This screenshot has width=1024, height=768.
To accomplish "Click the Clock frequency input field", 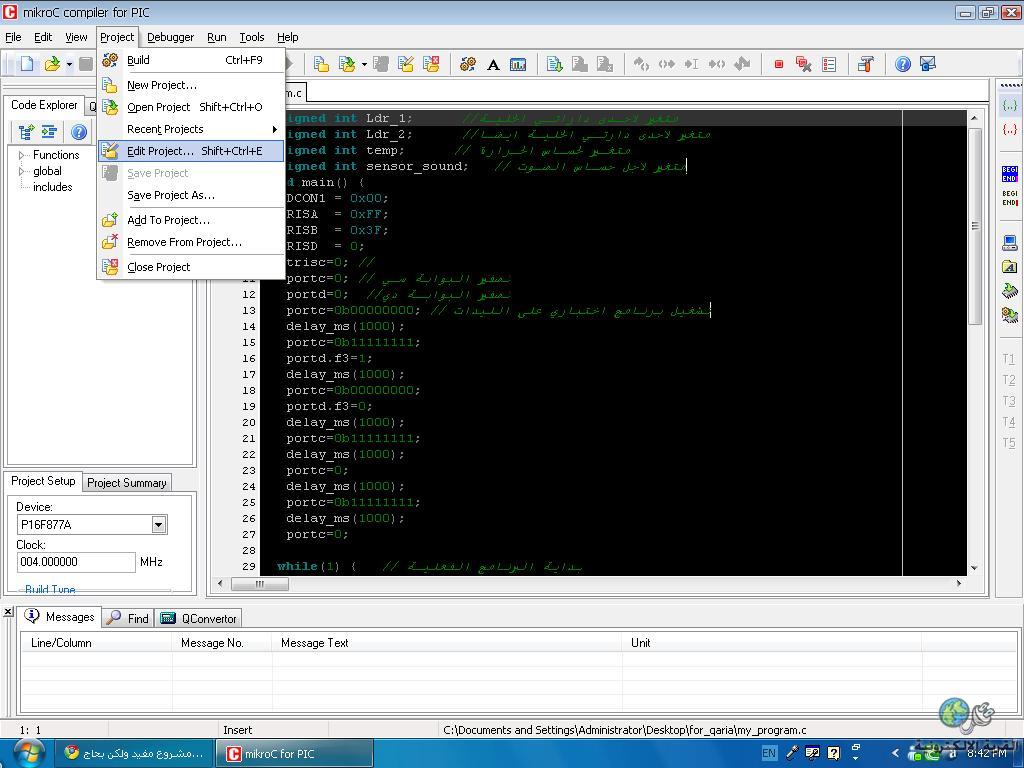I will (x=76, y=562).
